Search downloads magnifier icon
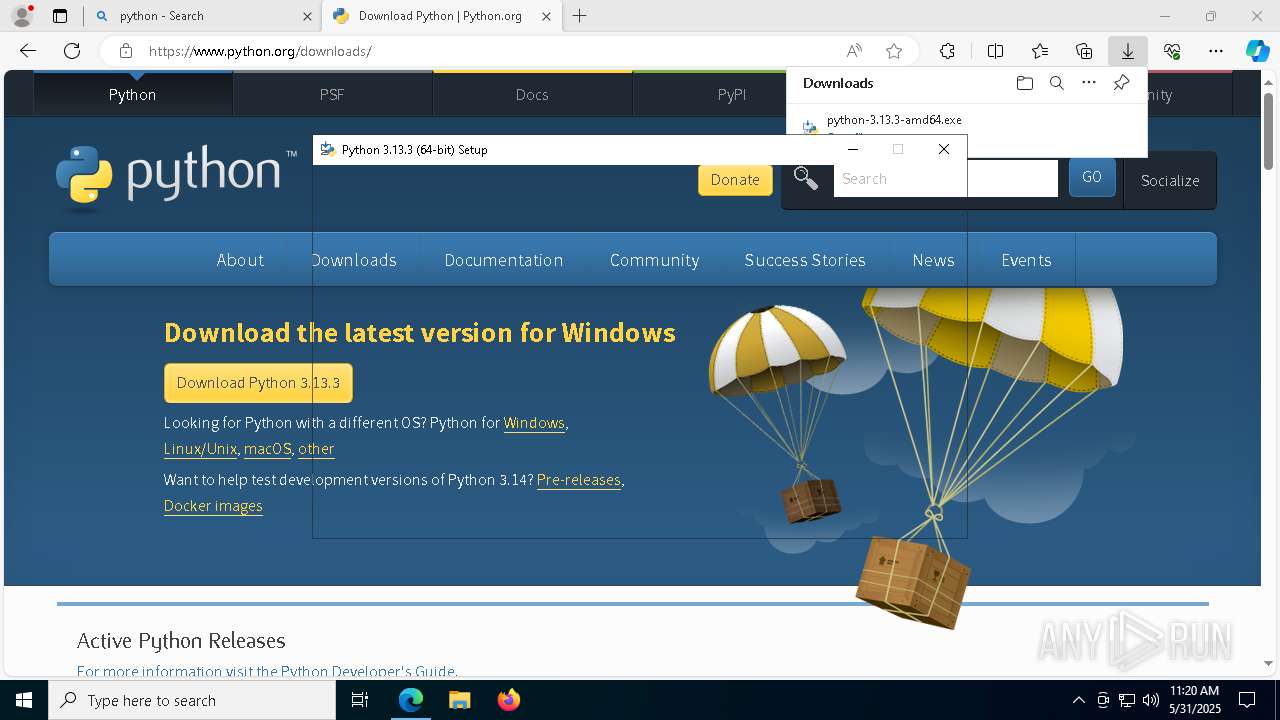Screen dimensions: 1280x720 pyautogui.click(x=1057, y=83)
